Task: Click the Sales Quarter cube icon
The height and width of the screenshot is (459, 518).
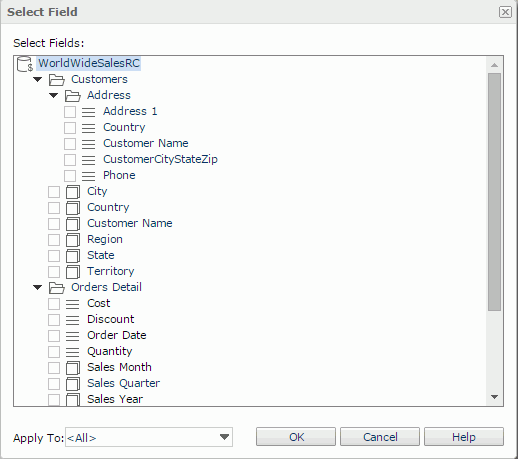Action: [x=73, y=384]
